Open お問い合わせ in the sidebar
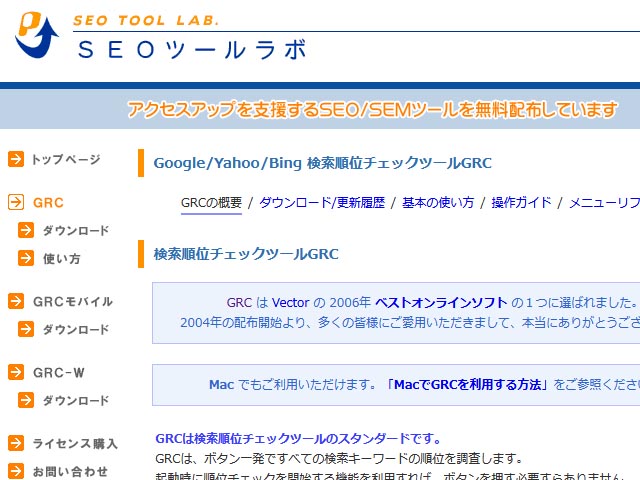Viewport: 640px width, 480px height. click(70, 471)
